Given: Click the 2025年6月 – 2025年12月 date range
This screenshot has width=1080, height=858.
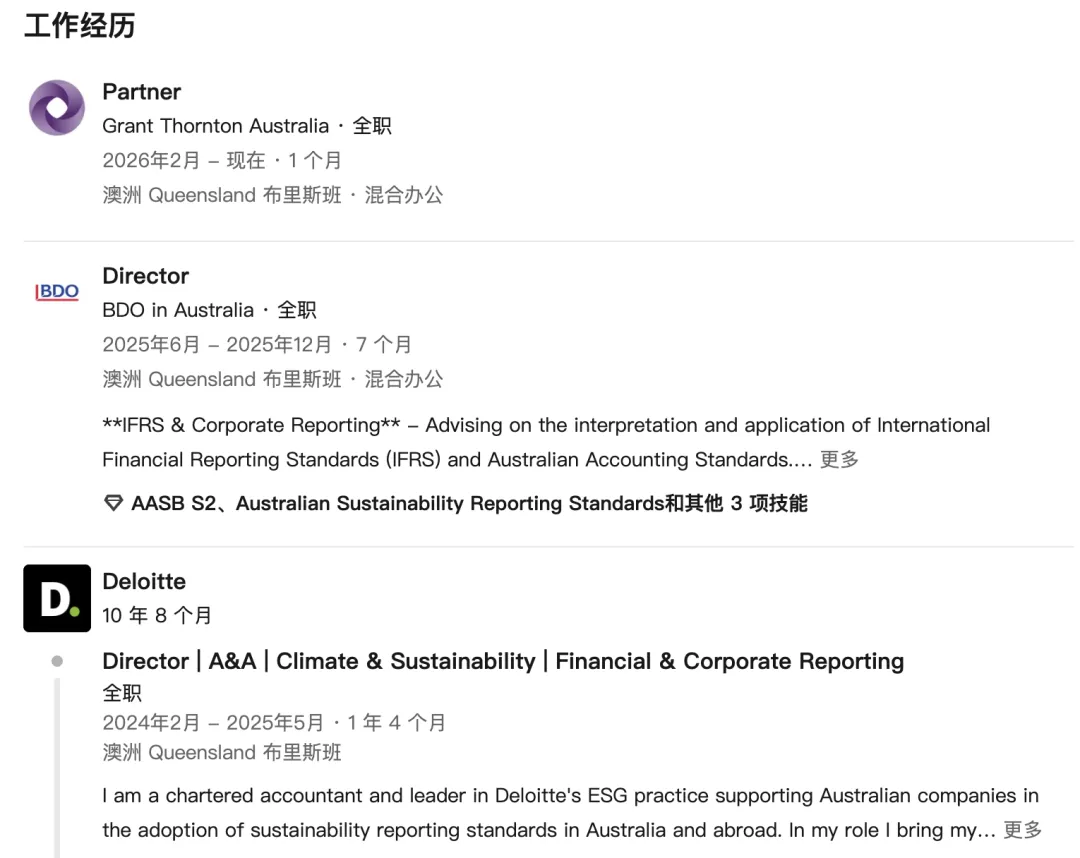Looking at the screenshot, I should (x=217, y=345).
